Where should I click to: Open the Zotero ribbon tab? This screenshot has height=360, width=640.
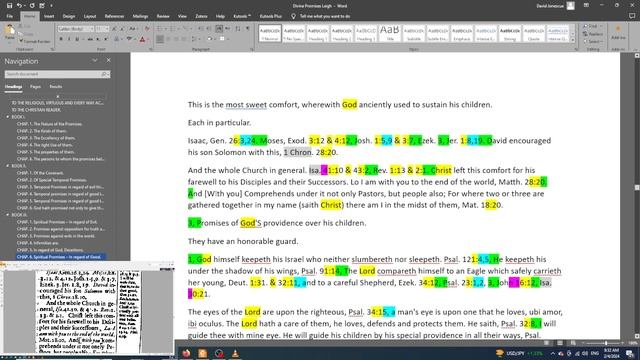(x=201, y=16)
